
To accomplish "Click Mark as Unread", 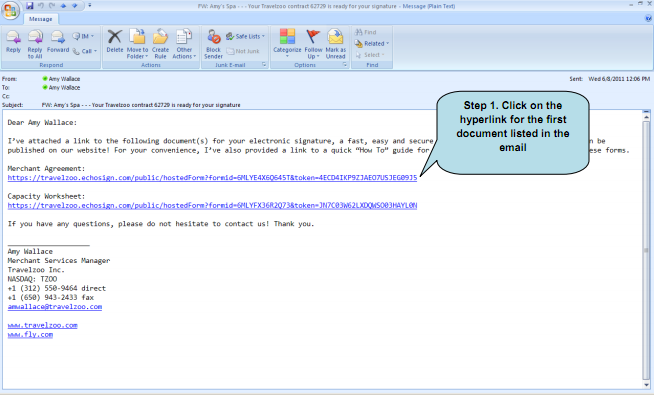I will coord(335,44).
